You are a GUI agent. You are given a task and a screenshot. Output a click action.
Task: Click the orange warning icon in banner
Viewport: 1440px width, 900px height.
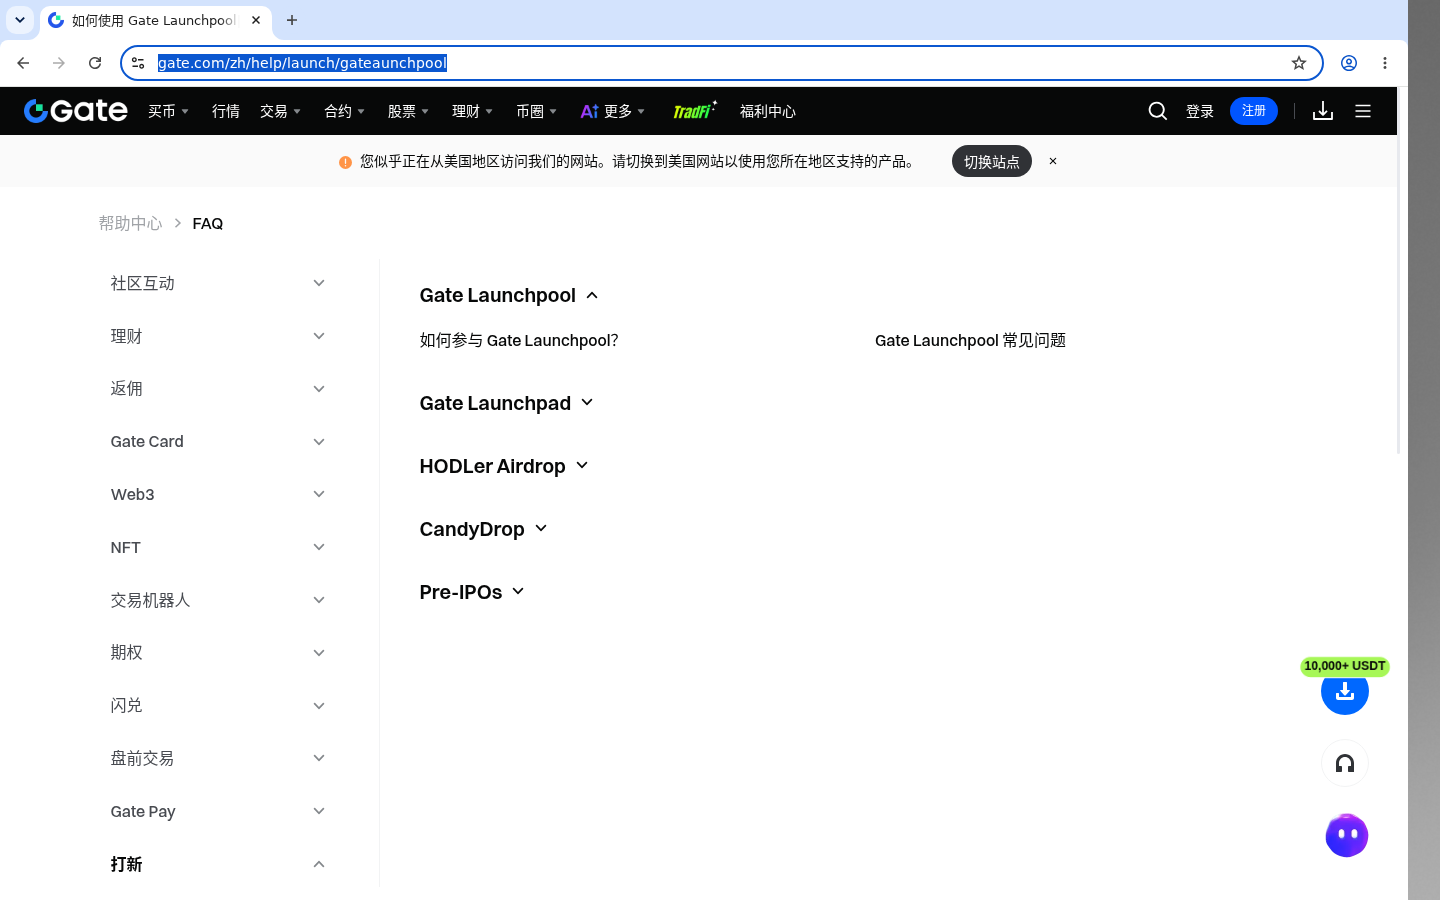point(345,162)
